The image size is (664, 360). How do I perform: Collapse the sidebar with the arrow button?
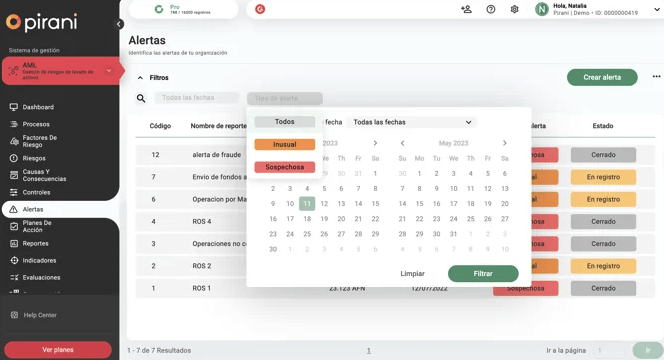pyautogui.click(x=119, y=24)
